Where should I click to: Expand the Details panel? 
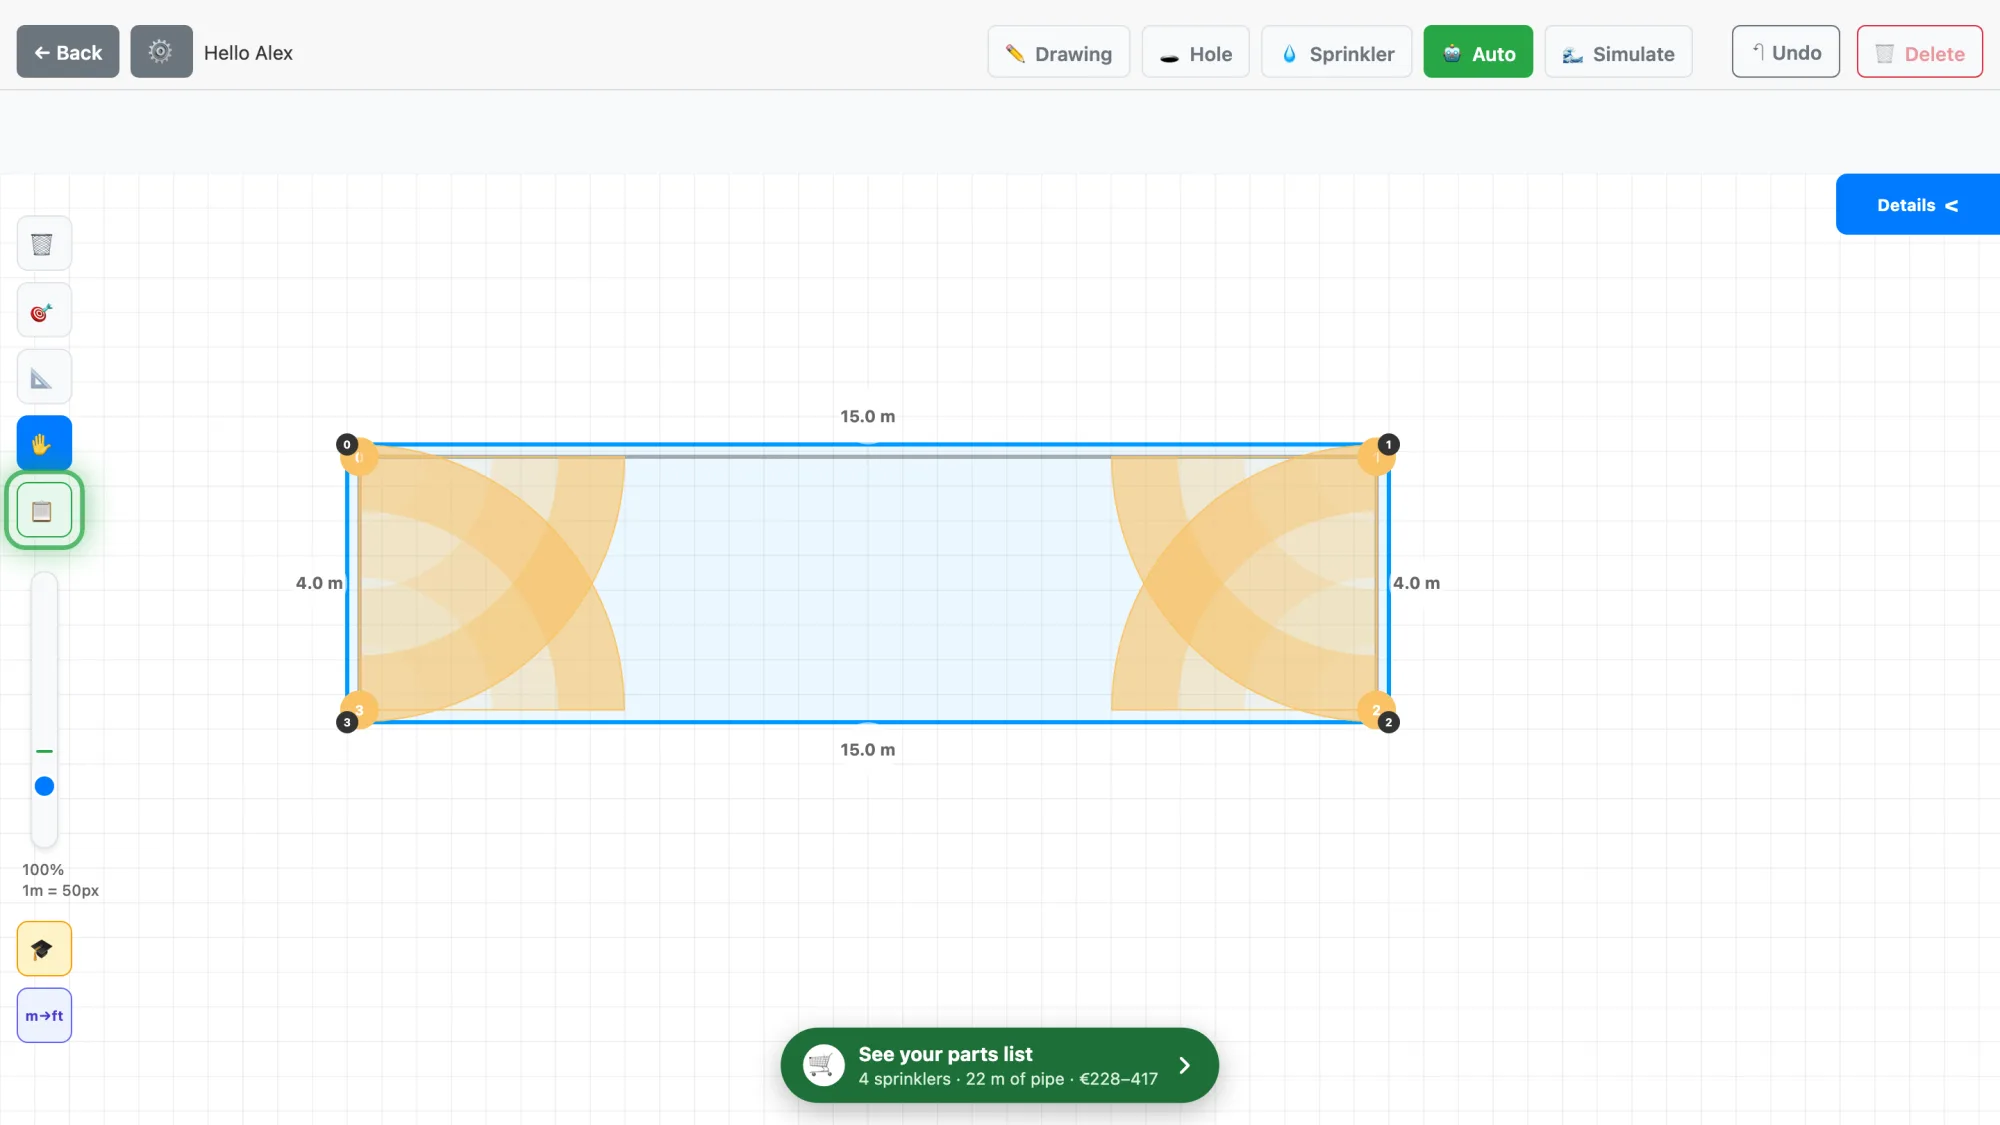[1917, 205]
